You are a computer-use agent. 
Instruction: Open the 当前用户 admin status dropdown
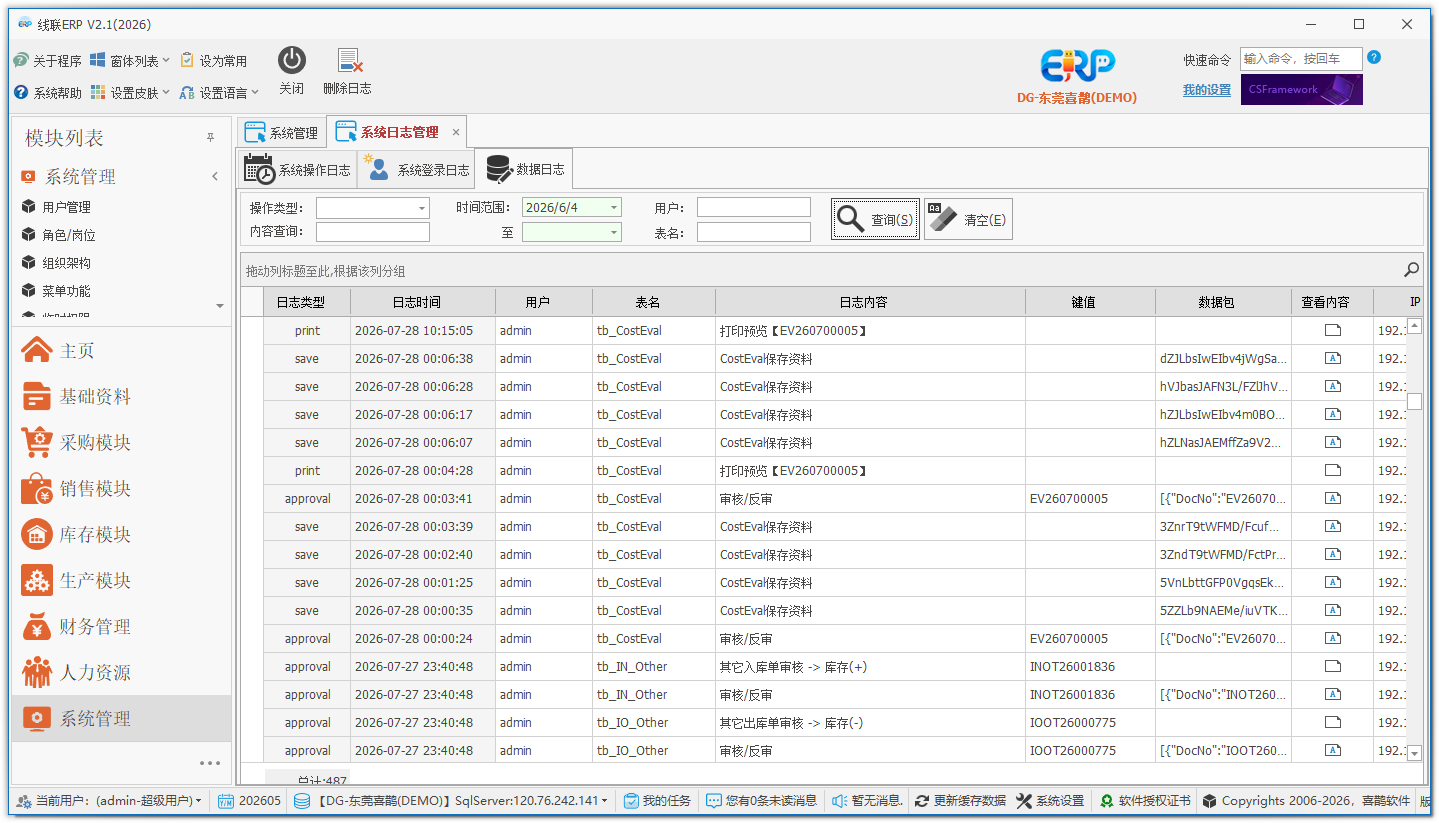[x=110, y=801]
